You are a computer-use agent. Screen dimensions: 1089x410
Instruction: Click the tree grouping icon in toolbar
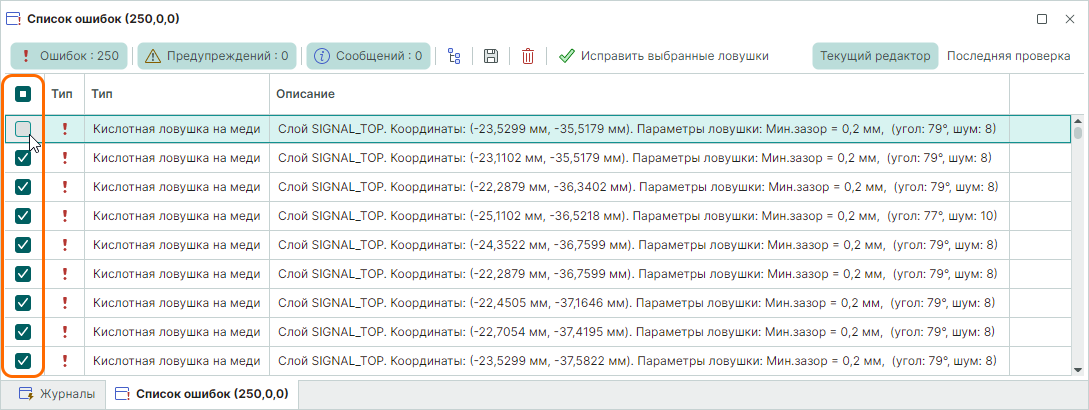click(454, 56)
